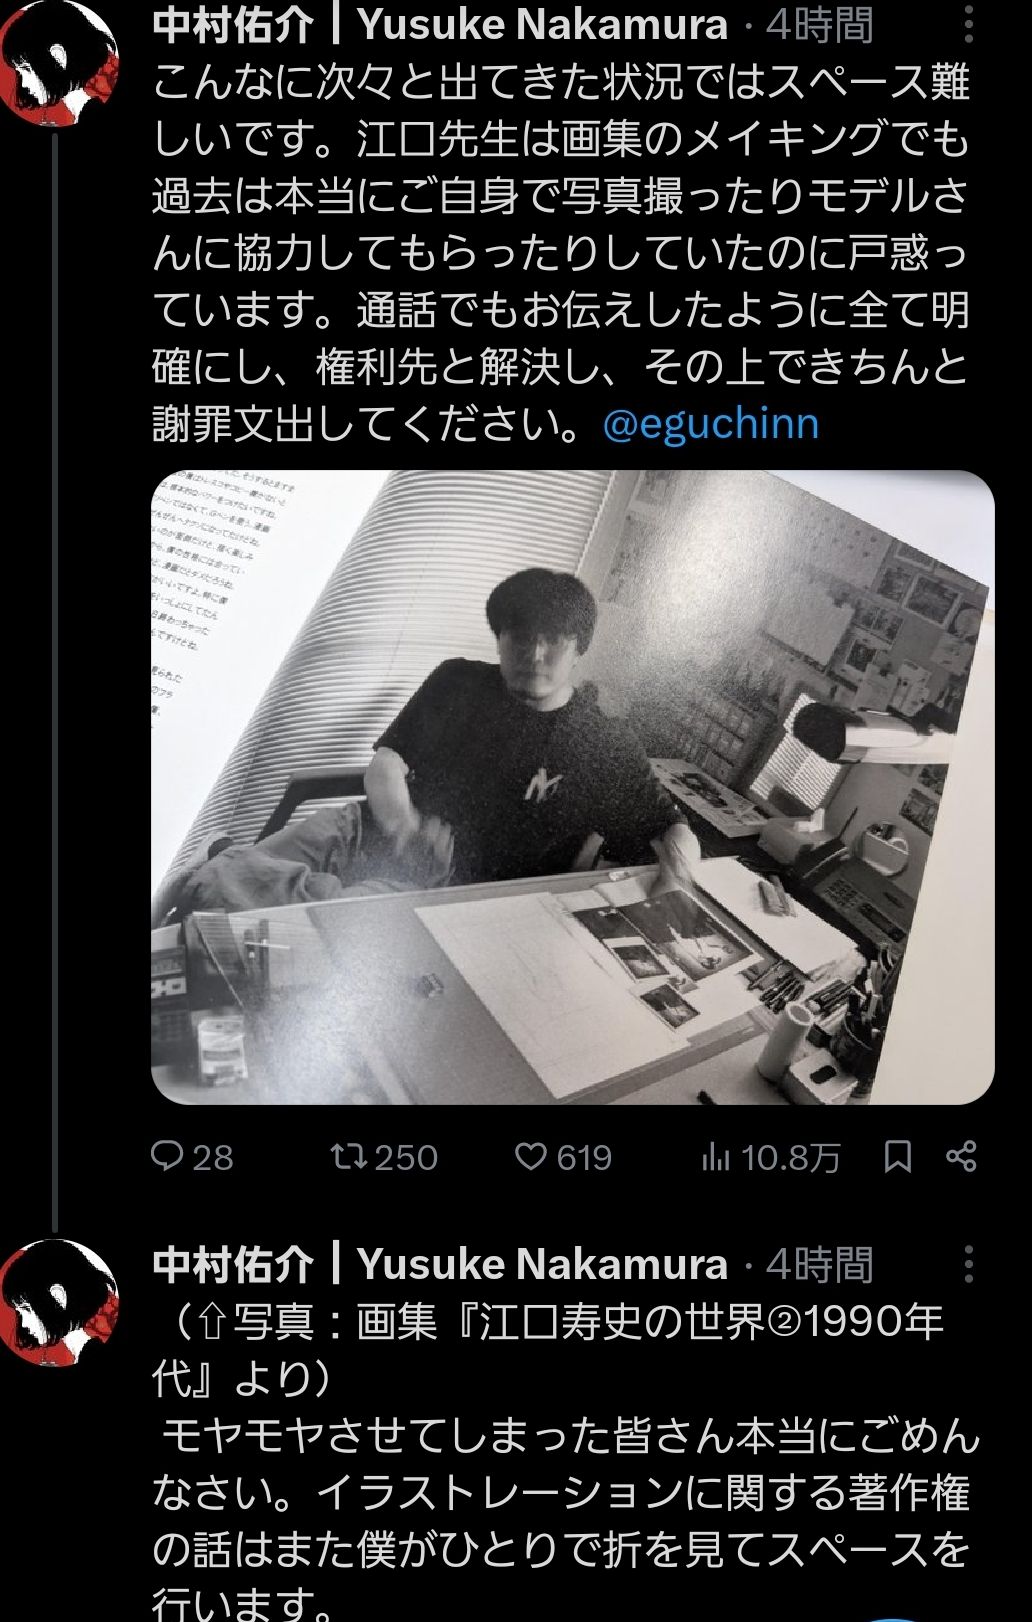Screen dimensions: 1032x1622
Task: Bookmark the tweet with the photo
Action: tap(897, 1157)
